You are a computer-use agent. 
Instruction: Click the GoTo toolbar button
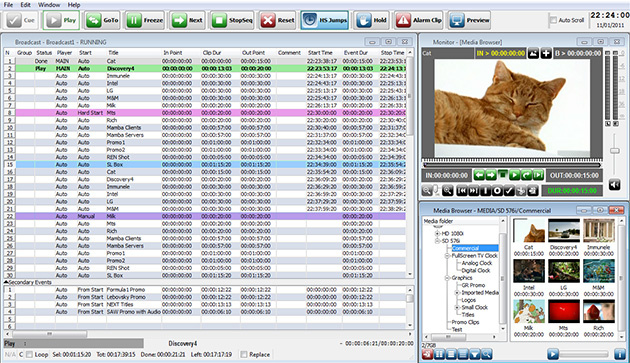coord(103,20)
